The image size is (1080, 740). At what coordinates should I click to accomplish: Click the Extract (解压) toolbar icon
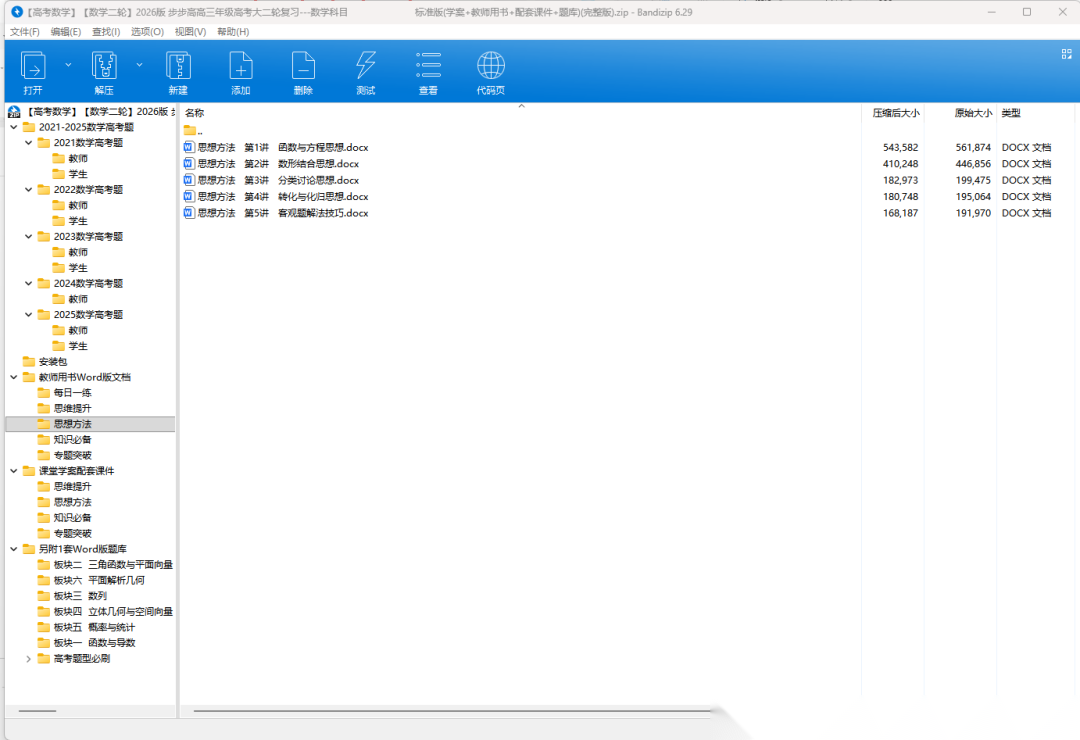click(104, 67)
